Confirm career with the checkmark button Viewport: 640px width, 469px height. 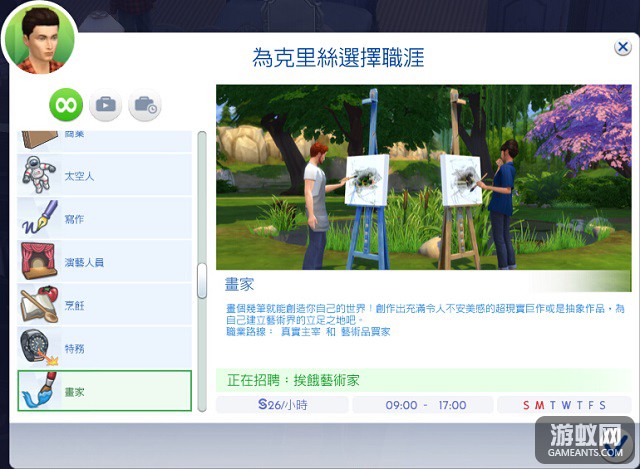[x=618, y=444]
